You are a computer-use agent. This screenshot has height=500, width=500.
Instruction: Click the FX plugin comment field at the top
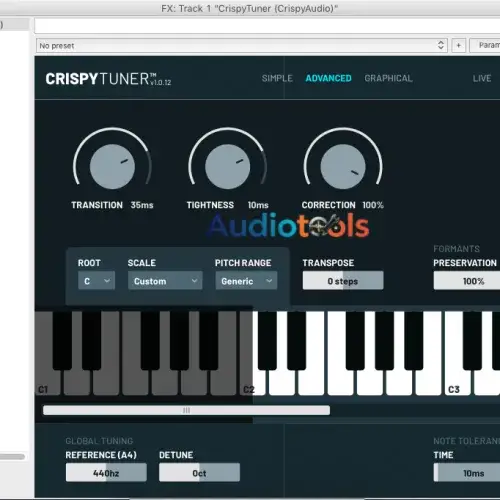coord(267,26)
